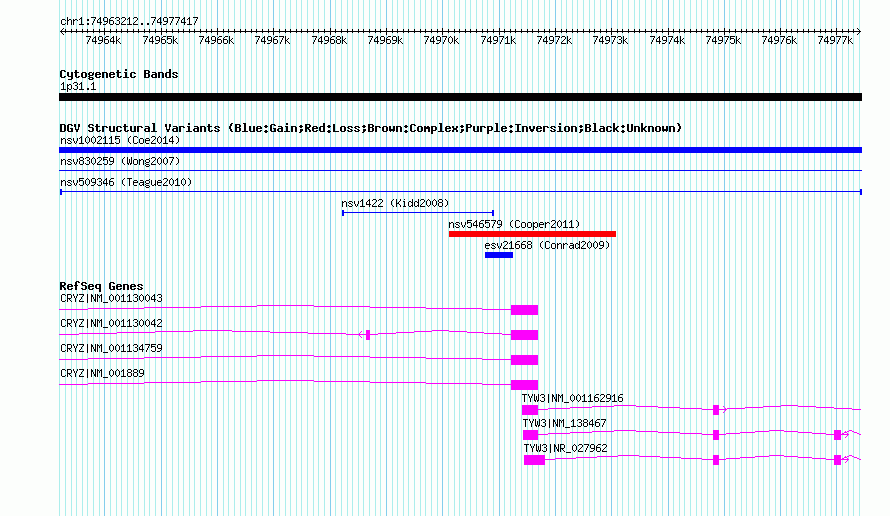This screenshot has width=890, height=516.
Task: Click the 74966k ruler tick label
Action: (x=216, y=40)
